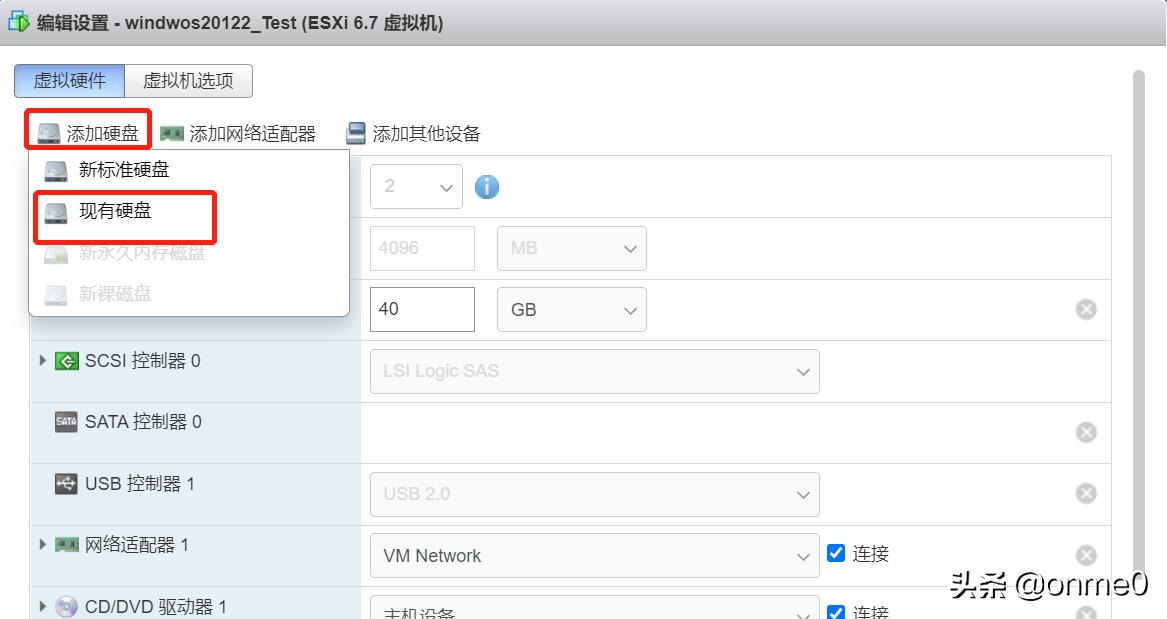
Task: Expand the 网络适配器 1 row
Action: point(42,544)
